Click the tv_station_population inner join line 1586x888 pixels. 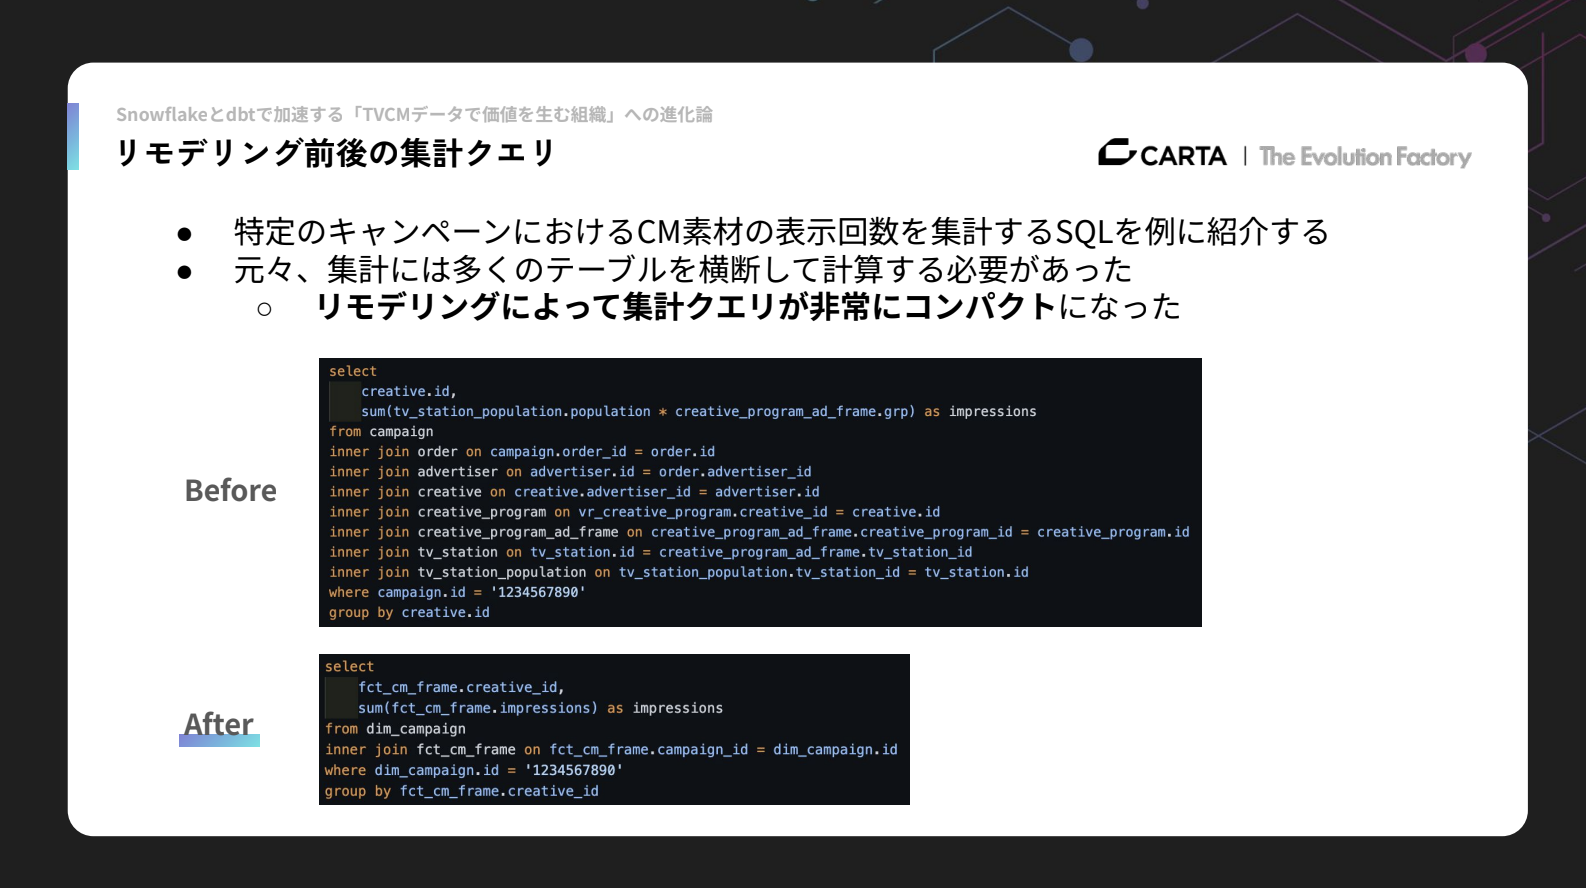click(x=678, y=572)
